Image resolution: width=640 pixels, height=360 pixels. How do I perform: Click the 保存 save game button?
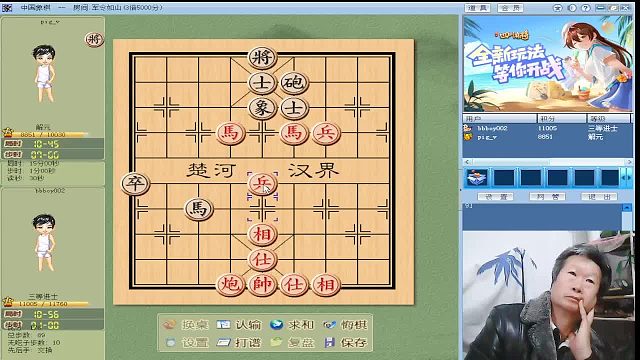click(x=345, y=342)
